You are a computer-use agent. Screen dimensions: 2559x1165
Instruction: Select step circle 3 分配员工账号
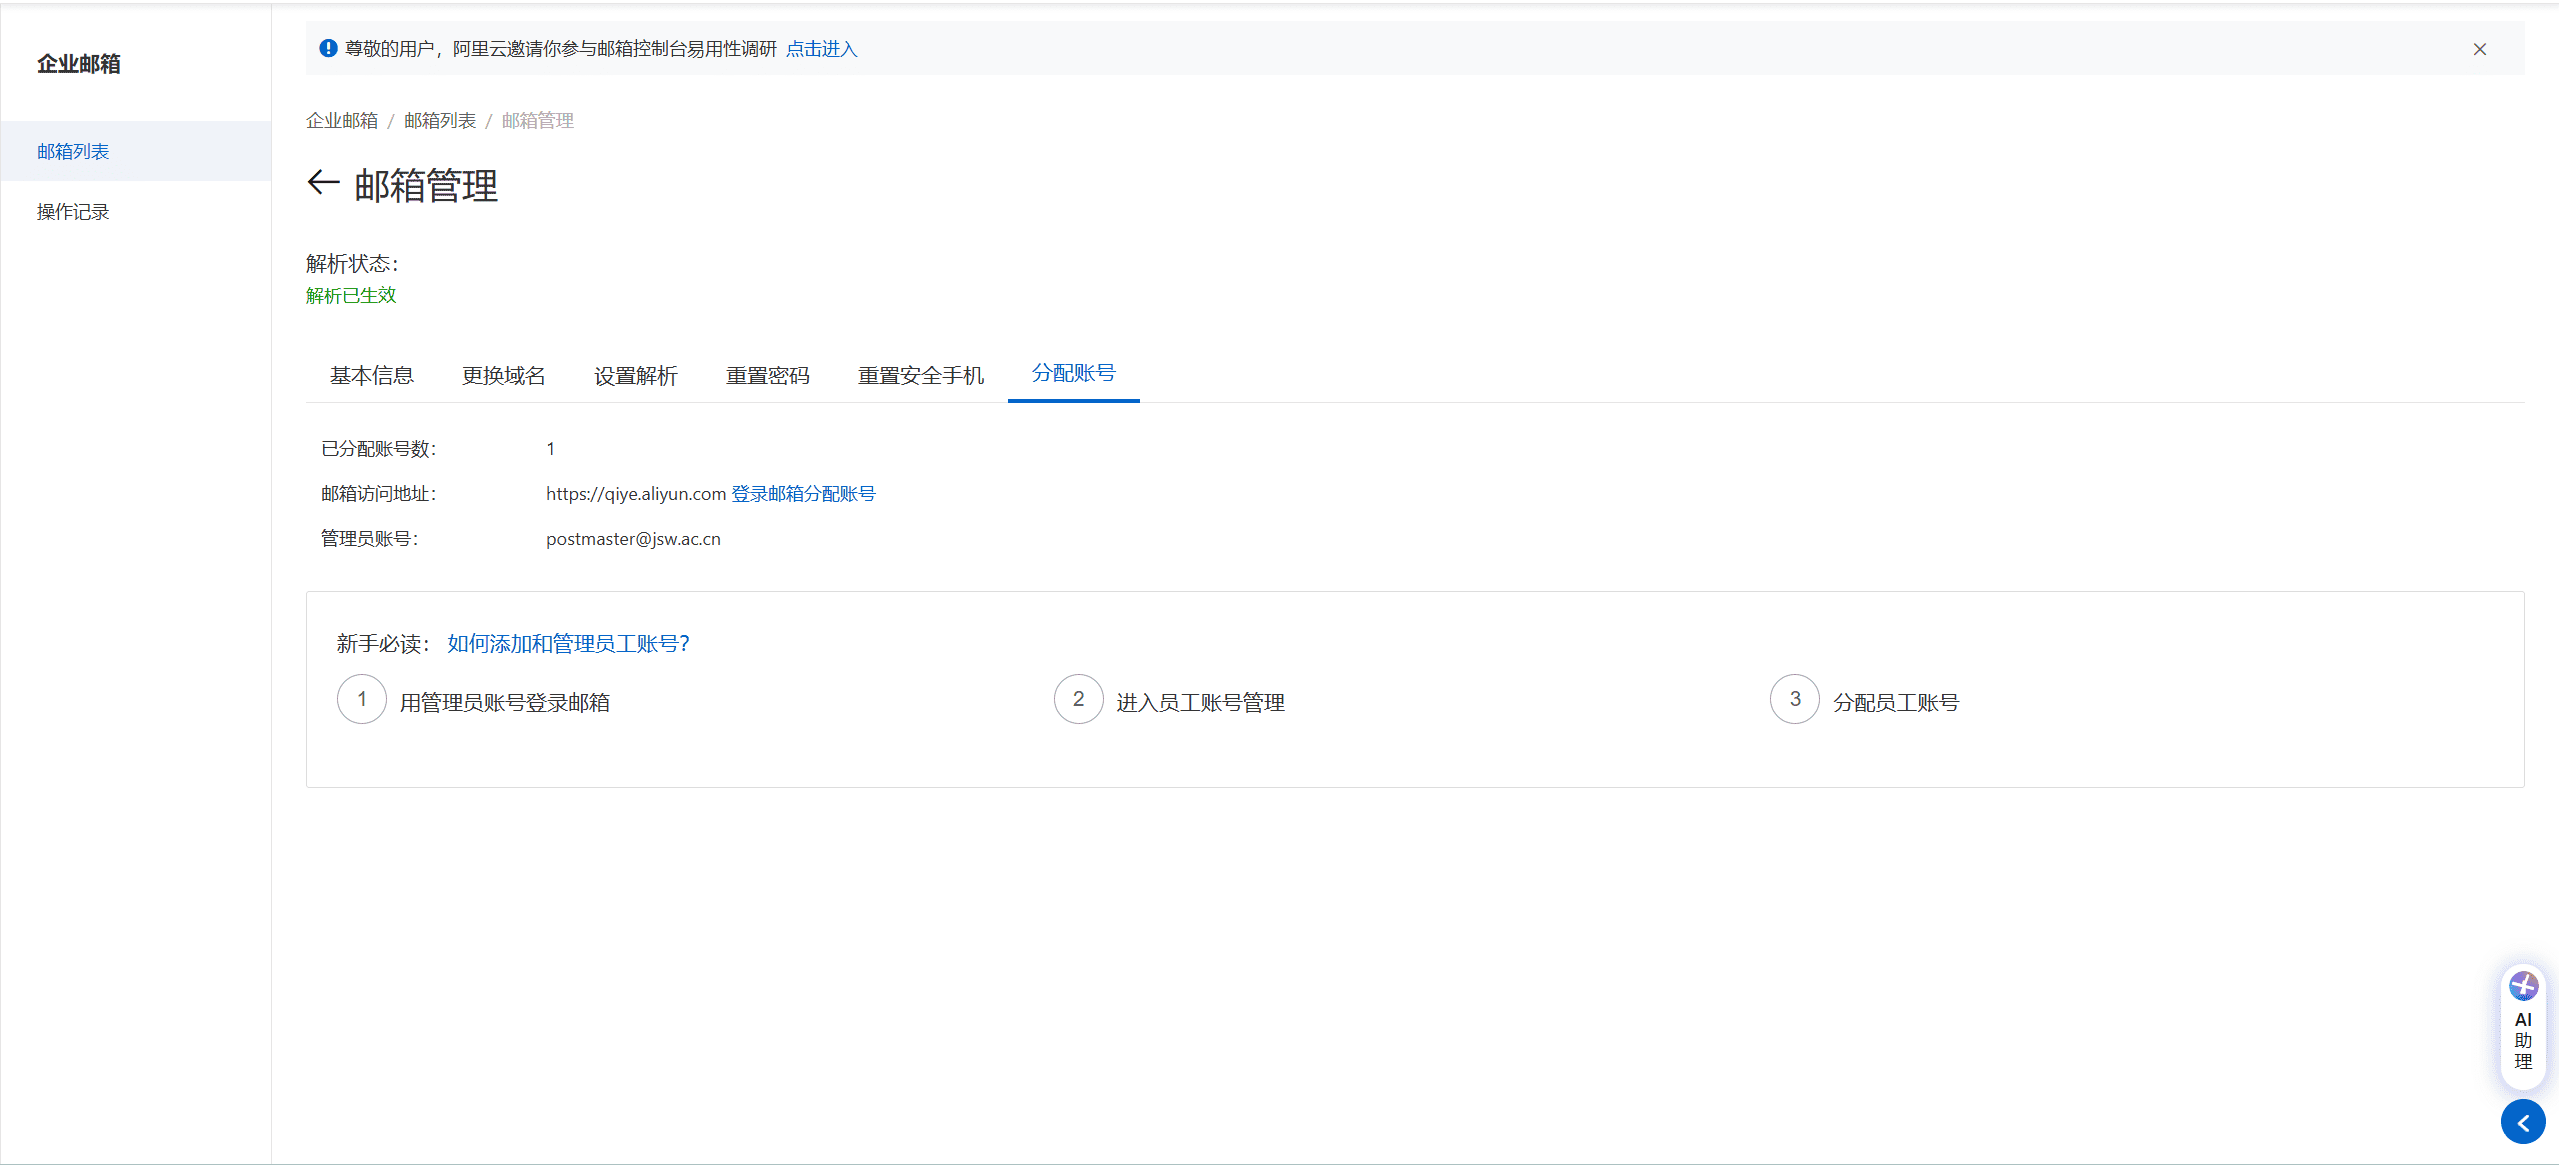(1794, 699)
